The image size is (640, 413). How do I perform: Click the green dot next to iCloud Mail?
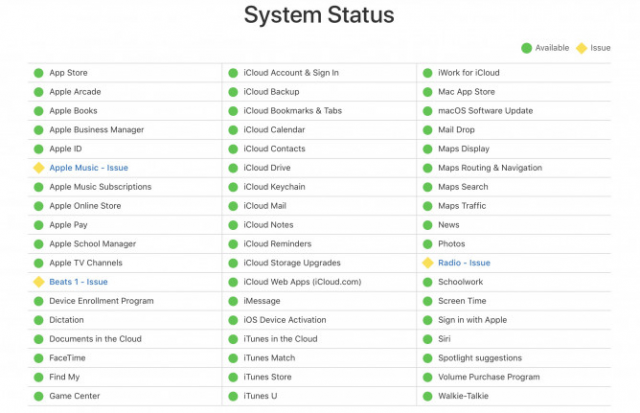click(233, 206)
